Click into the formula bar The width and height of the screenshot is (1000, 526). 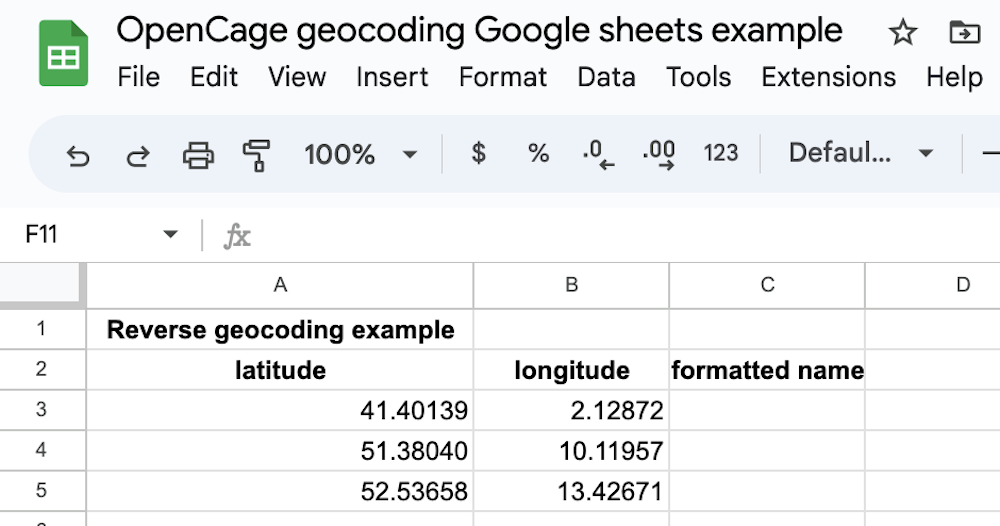[625, 235]
